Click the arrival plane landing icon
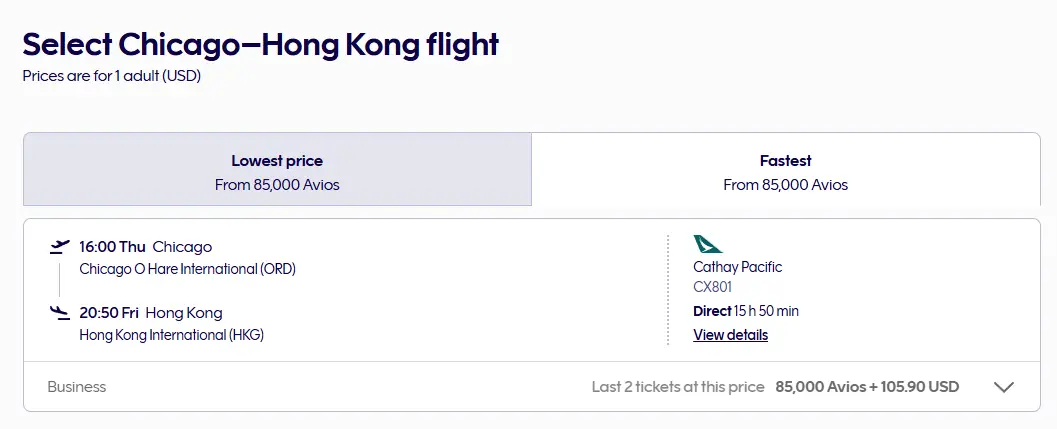1057x429 pixels. pos(60,313)
